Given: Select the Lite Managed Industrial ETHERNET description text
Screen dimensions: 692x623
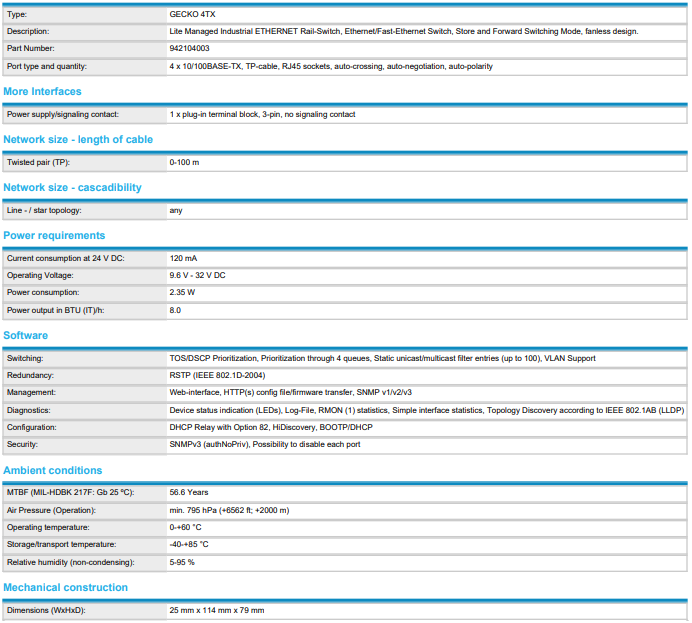Looking at the screenshot, I should click(404, 31).
